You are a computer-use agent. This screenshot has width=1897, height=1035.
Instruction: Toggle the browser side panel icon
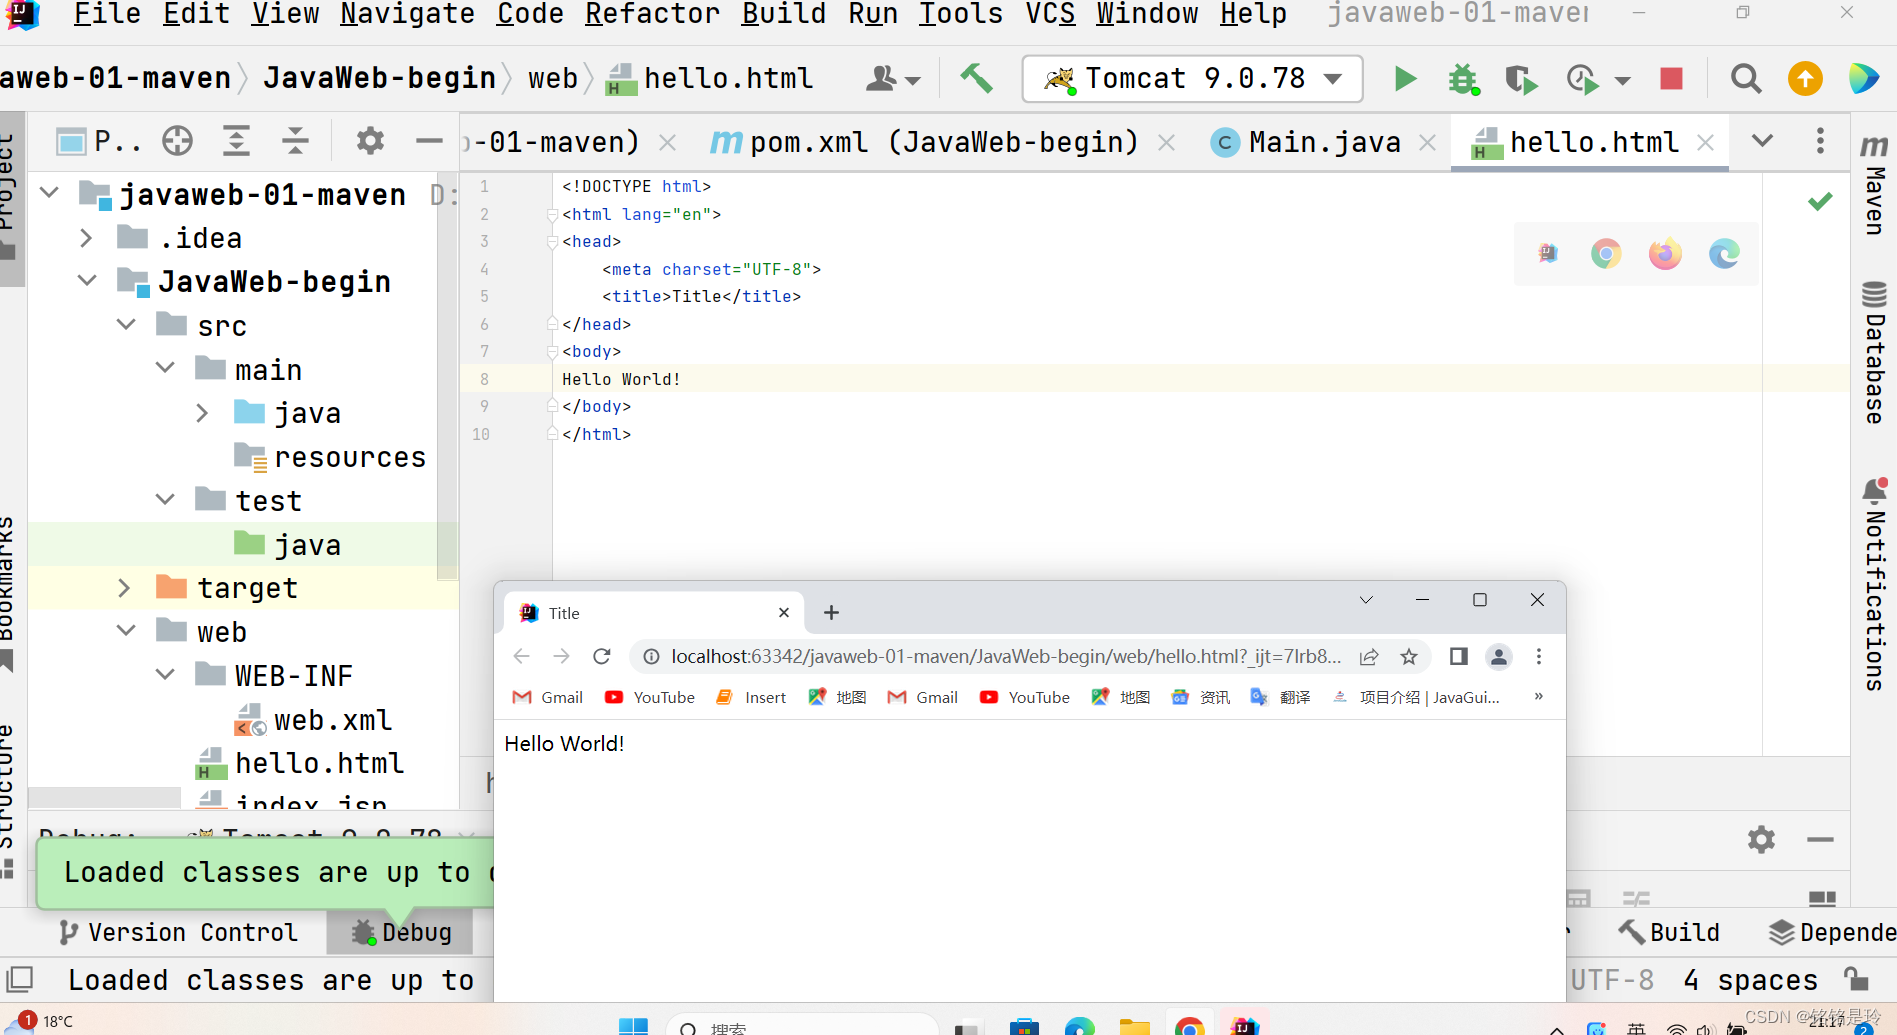click(1458, 657)
